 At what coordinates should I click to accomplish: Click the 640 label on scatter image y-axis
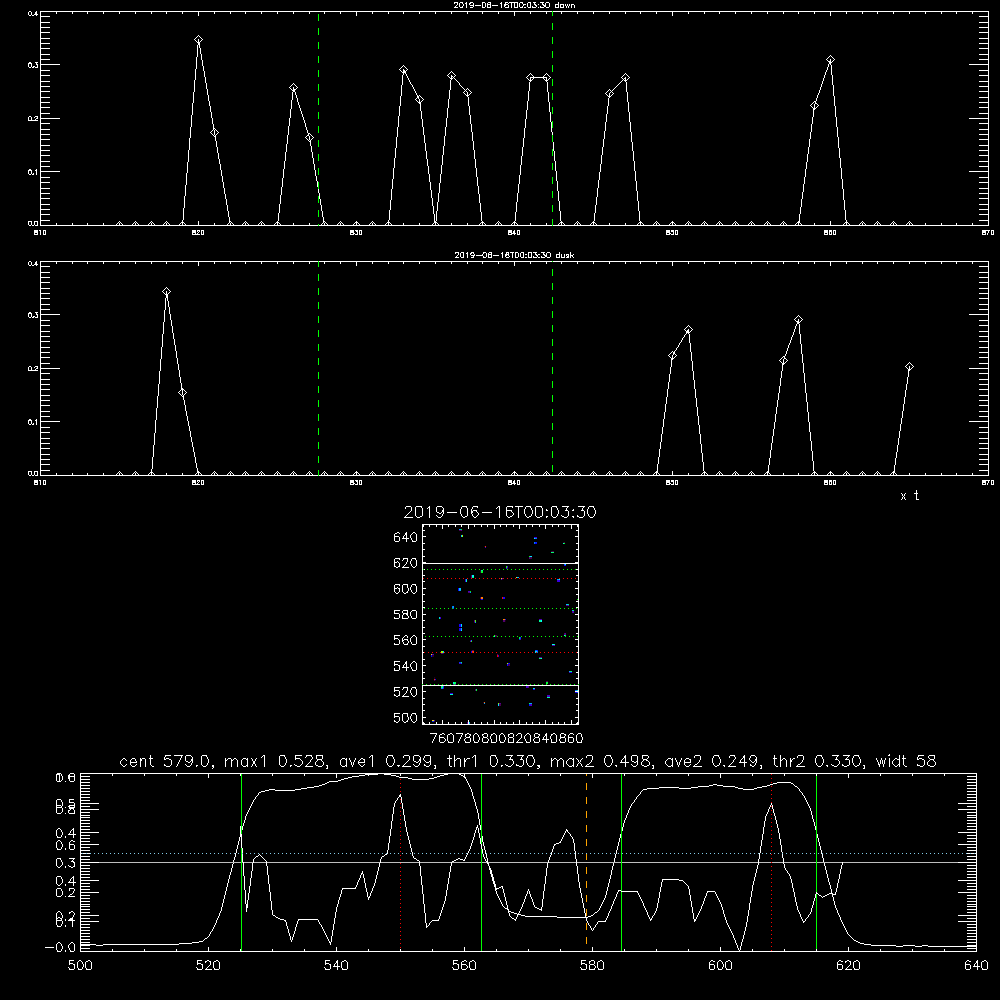406,538
